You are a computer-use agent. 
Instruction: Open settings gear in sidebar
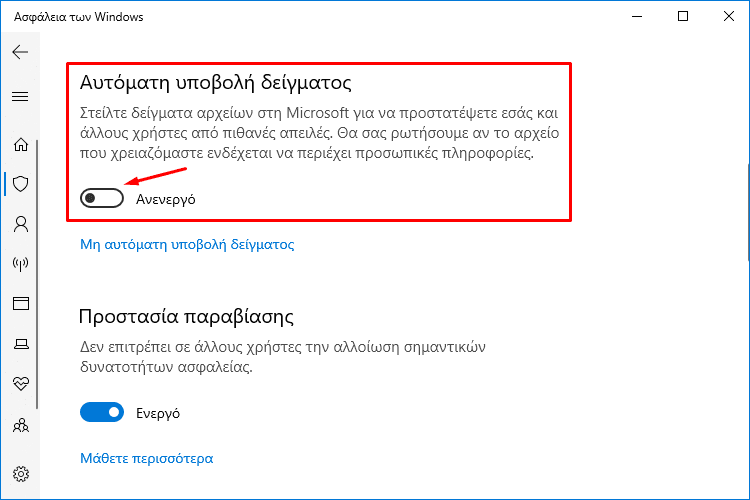pos(21,474)
